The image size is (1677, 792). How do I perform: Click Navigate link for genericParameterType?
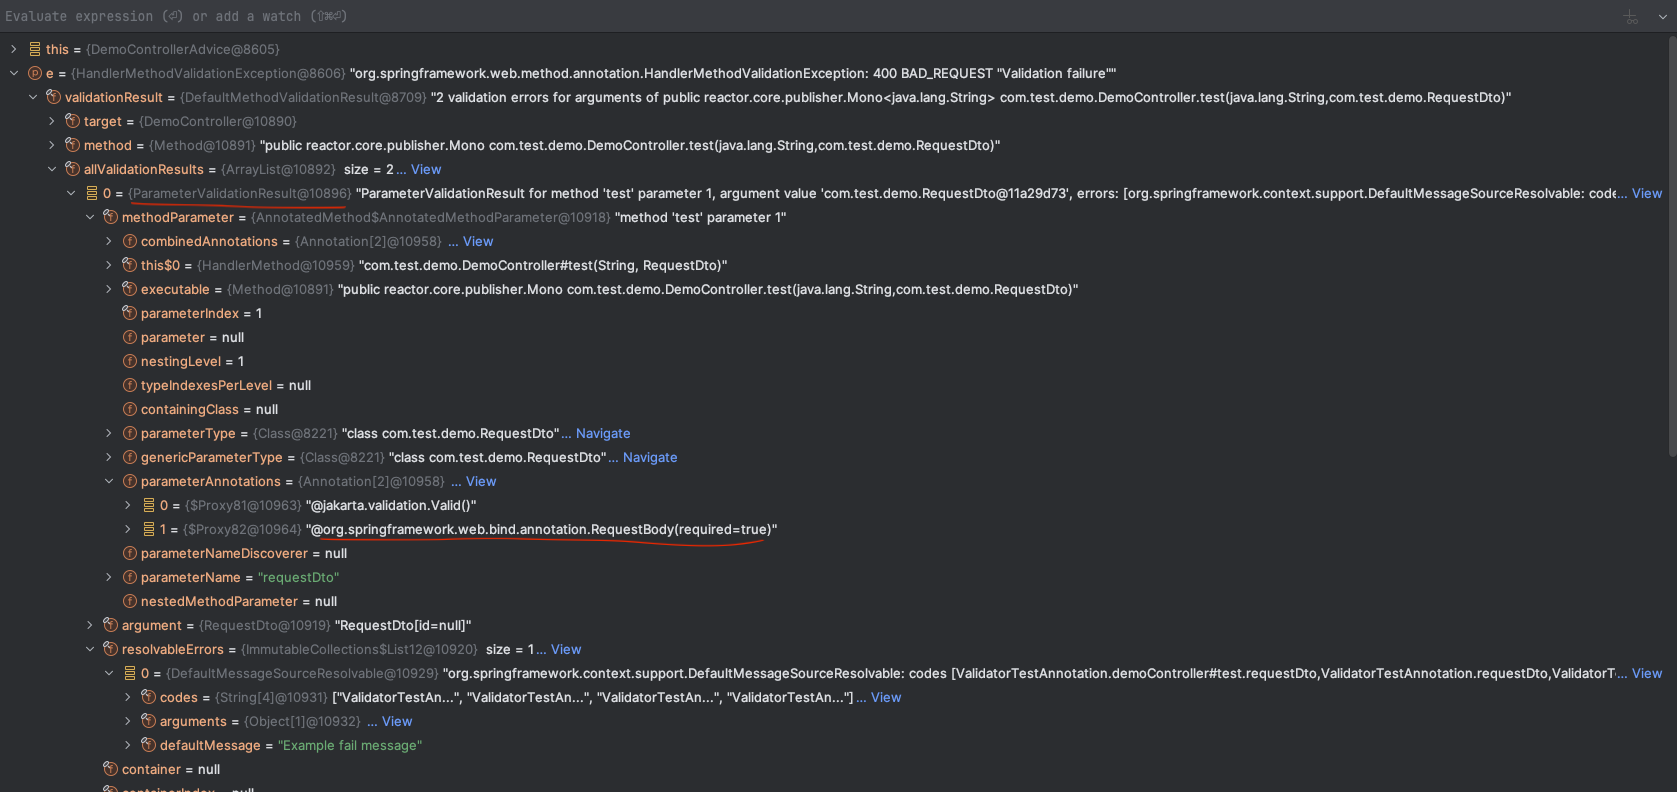coord(650,457)
